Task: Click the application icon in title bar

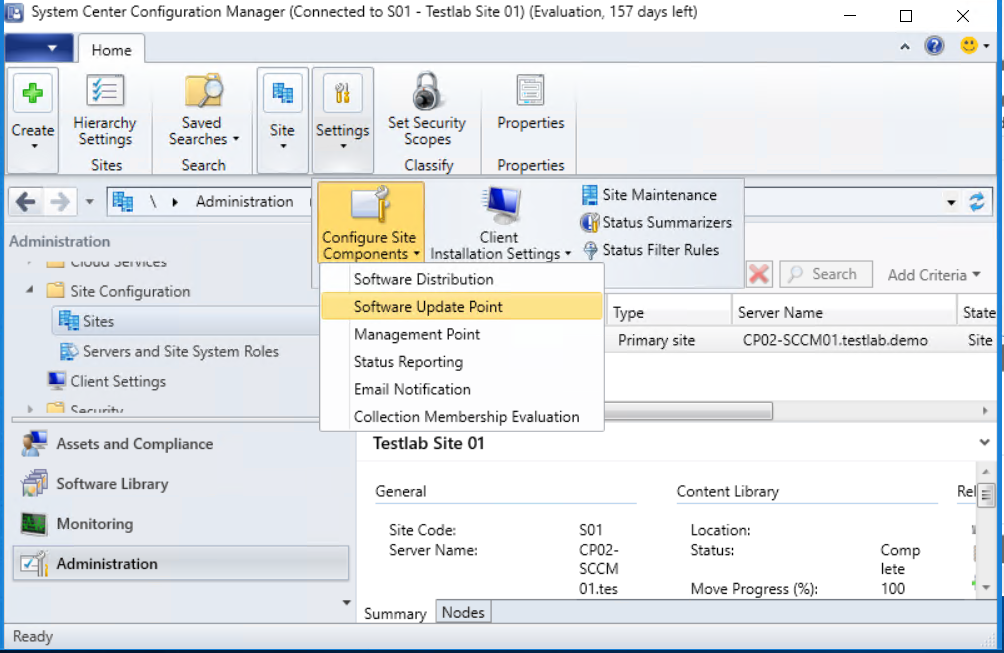Action: click(14, 12)
